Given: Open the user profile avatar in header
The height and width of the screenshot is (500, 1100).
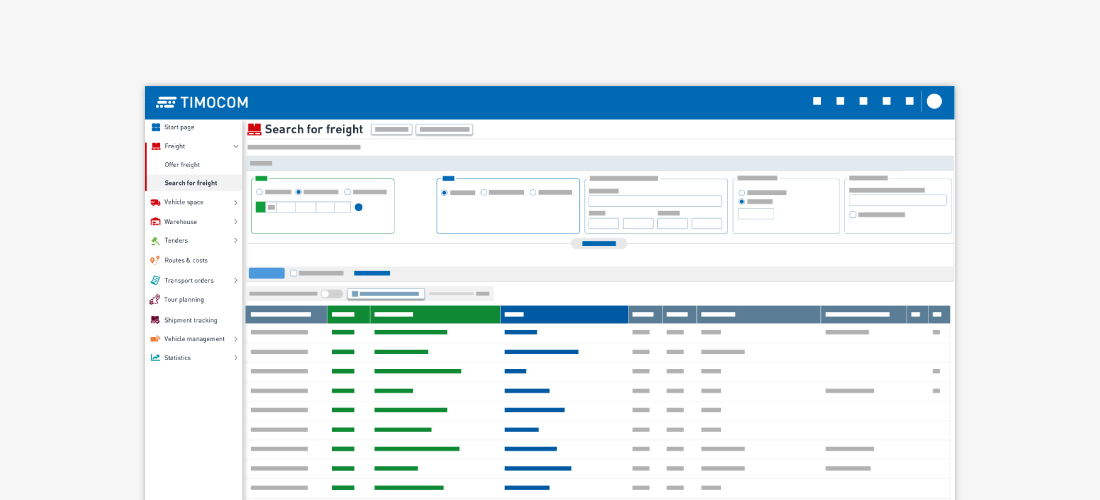Looking at the screenshot, I should pyautogui.click(x=934, y=101).
